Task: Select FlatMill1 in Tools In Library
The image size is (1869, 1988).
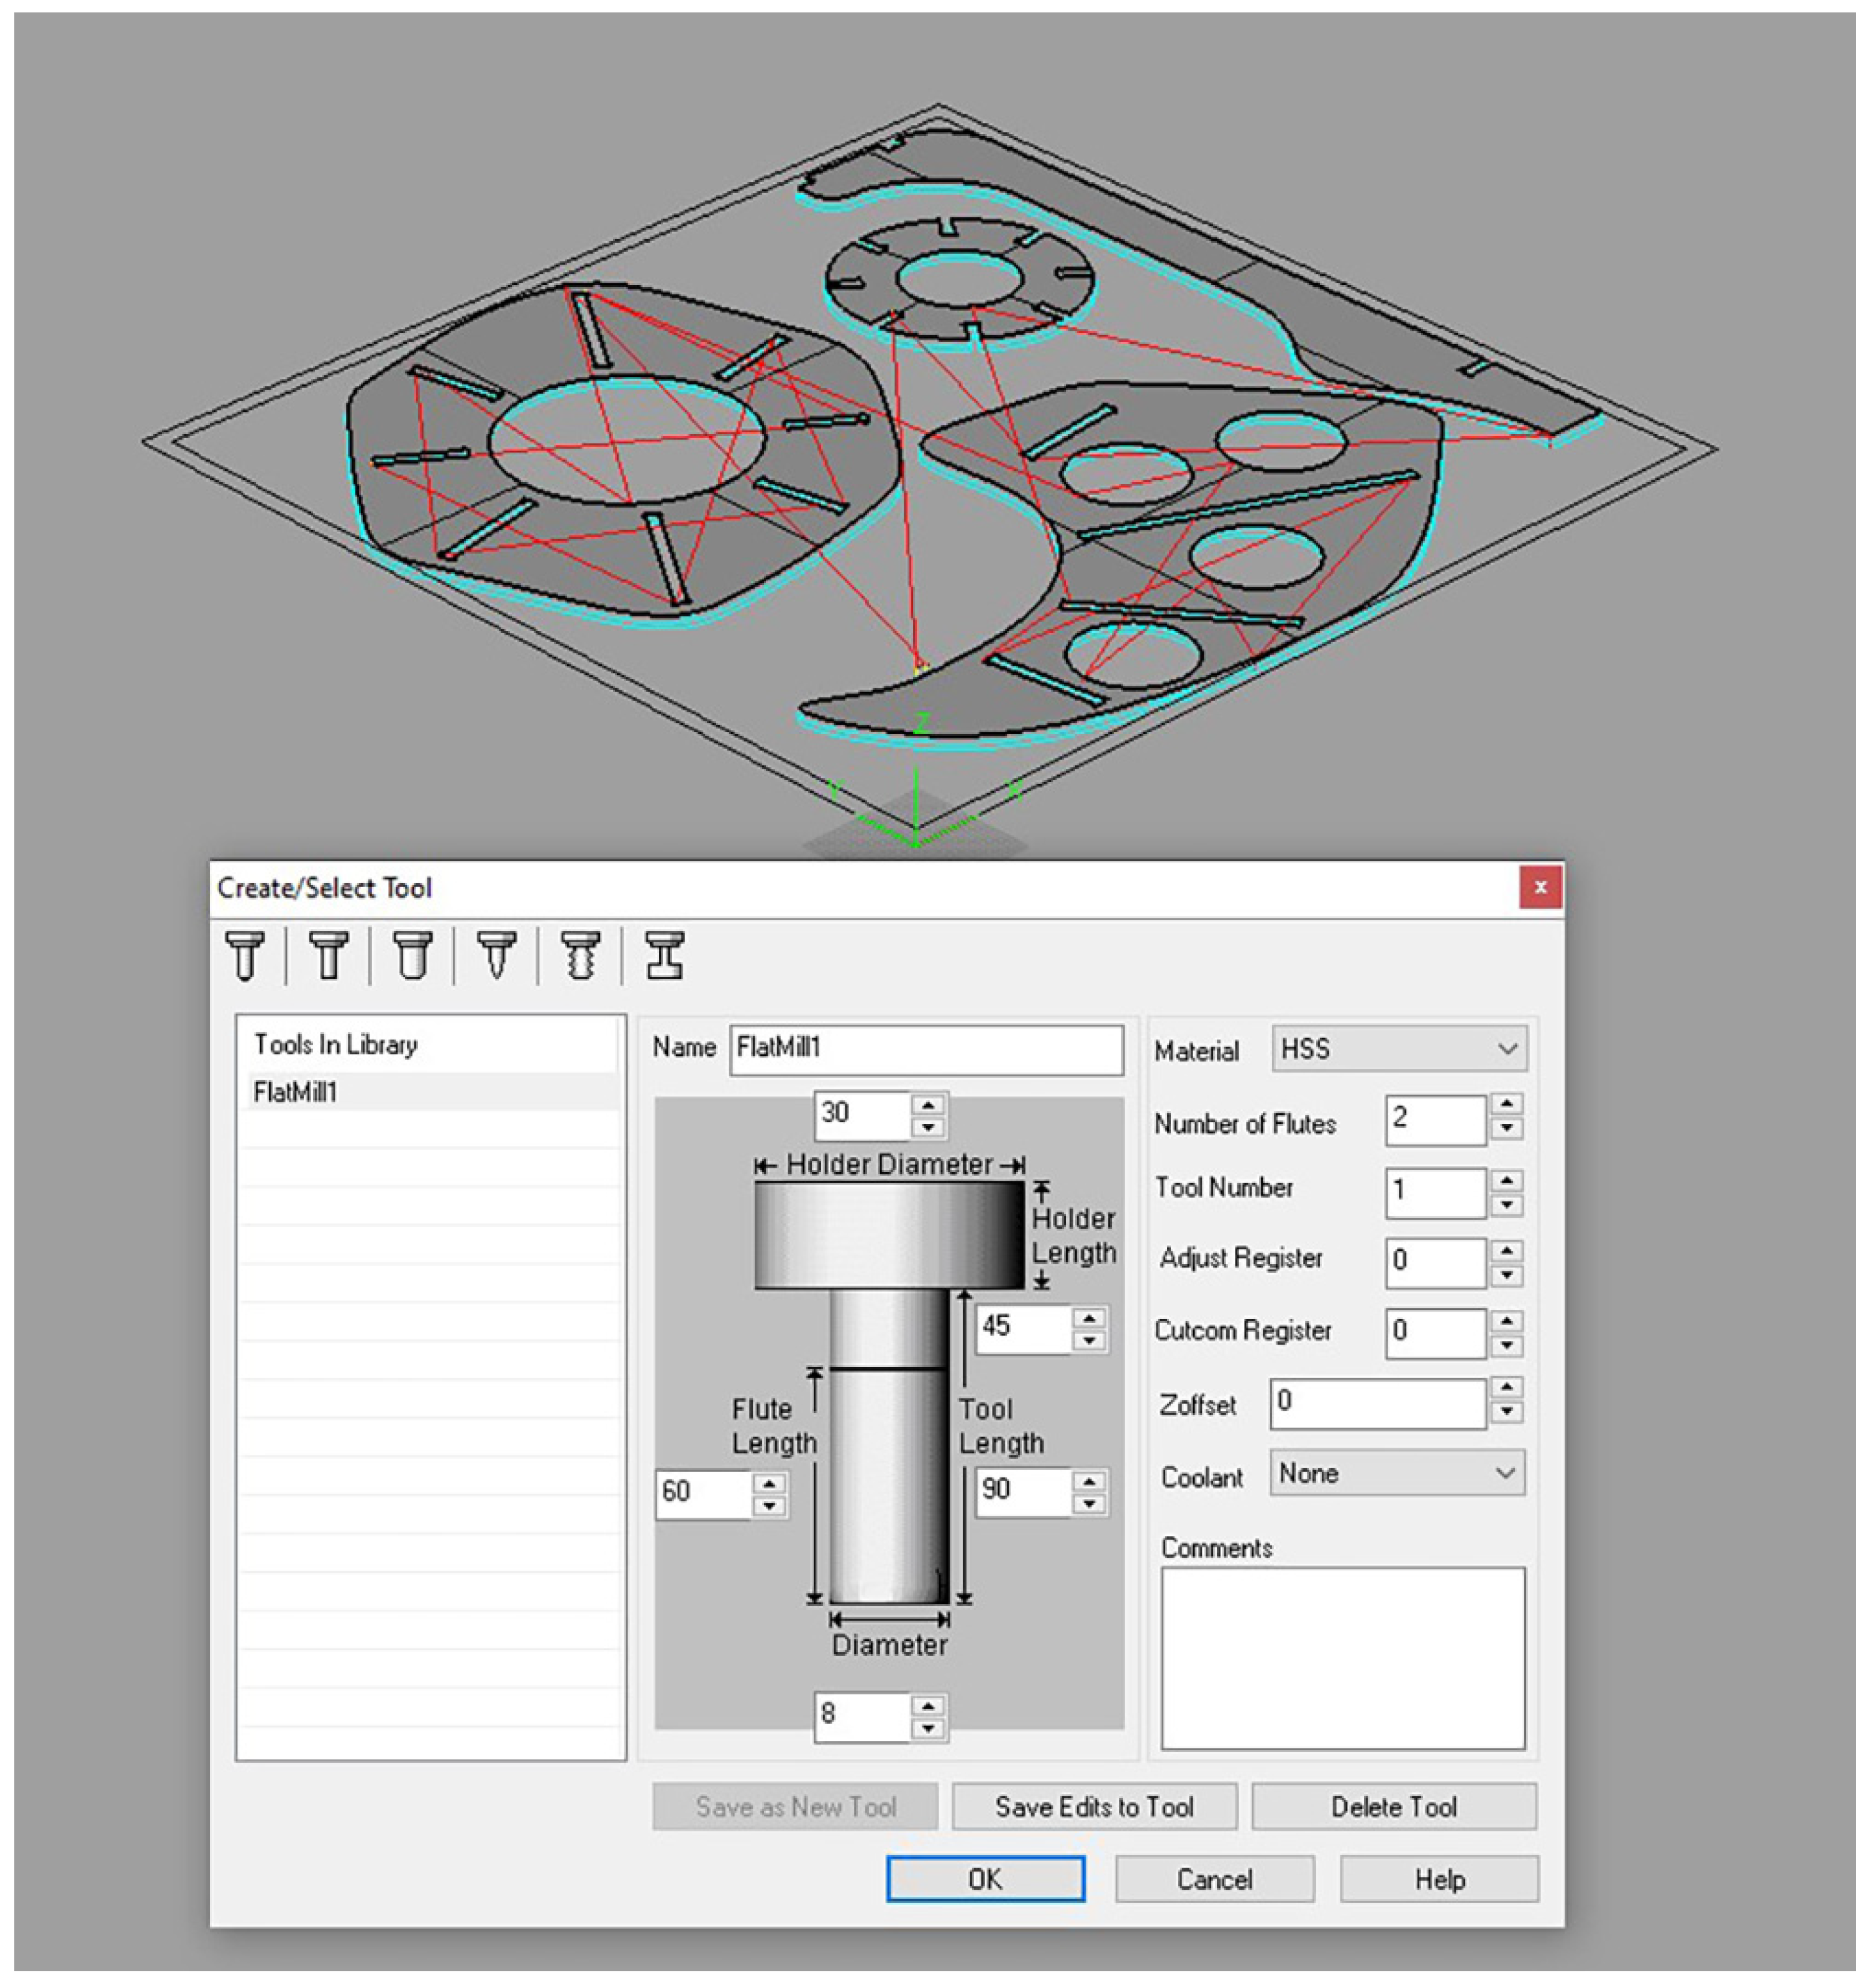Action: click(x=296, y=1092)
